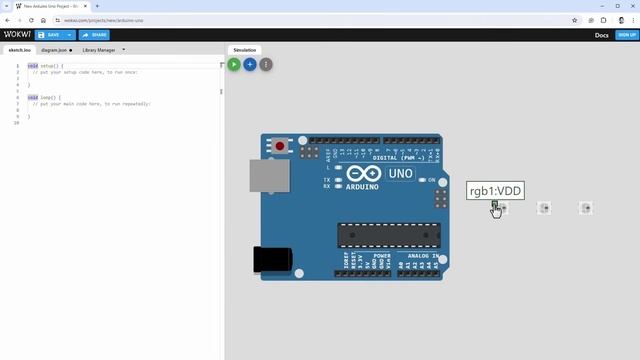Click the setup code comment line
Image resolution: width=640 pixels, height=360 pixels.
[85, 72]
